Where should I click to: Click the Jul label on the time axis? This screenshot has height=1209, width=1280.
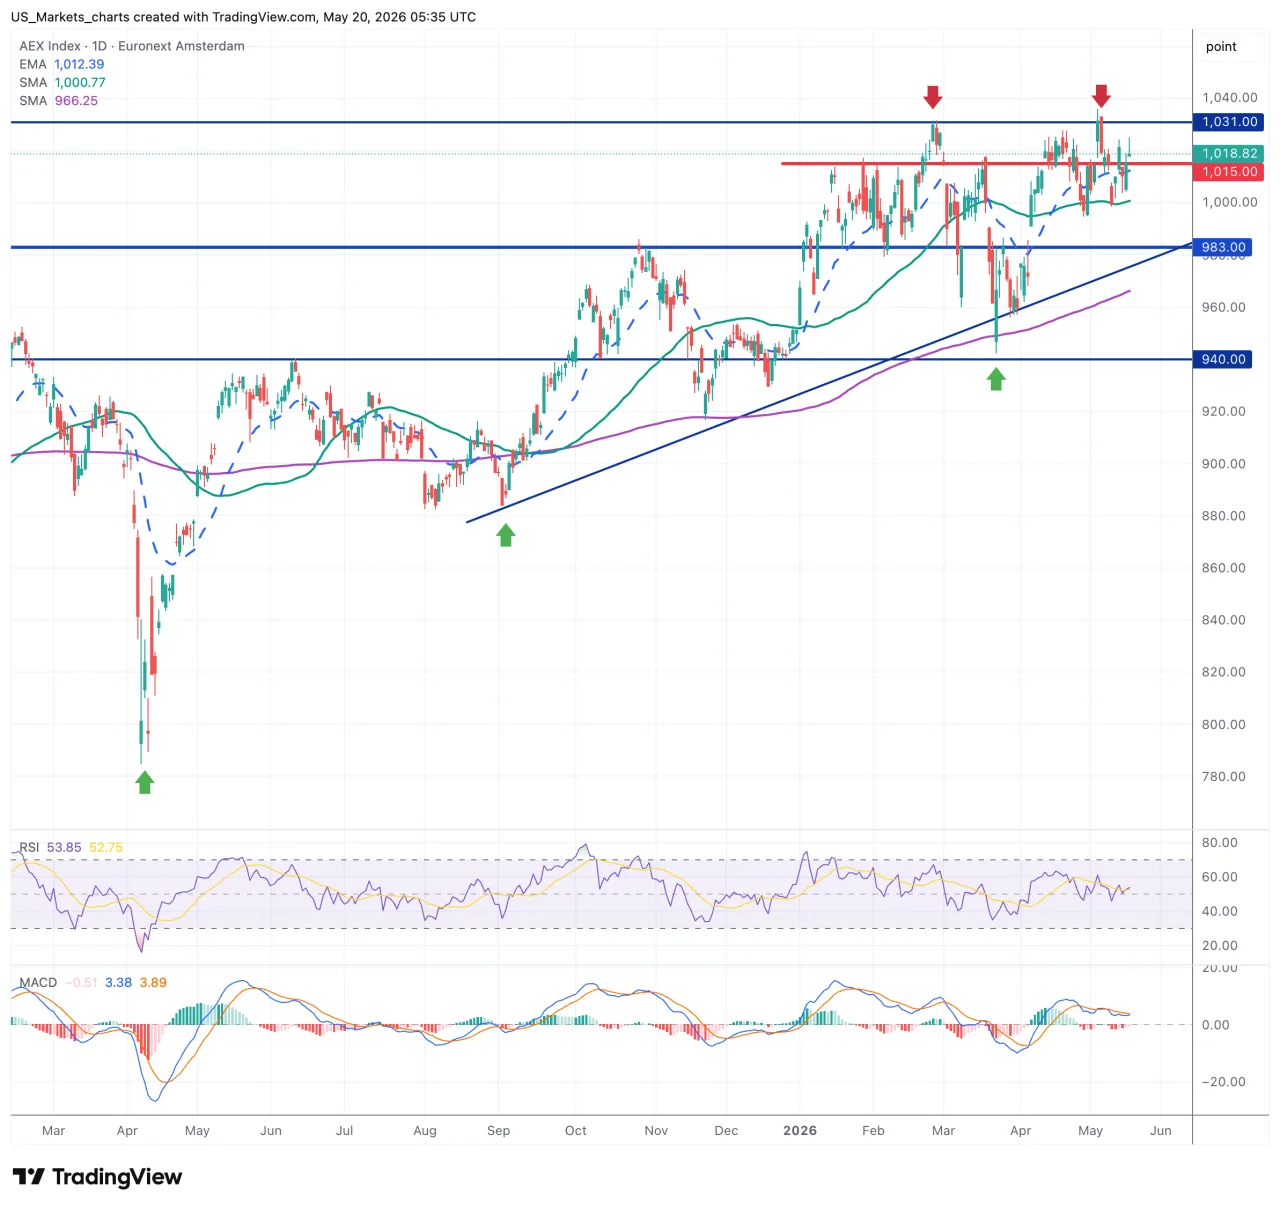click(x=344, y=1130)
